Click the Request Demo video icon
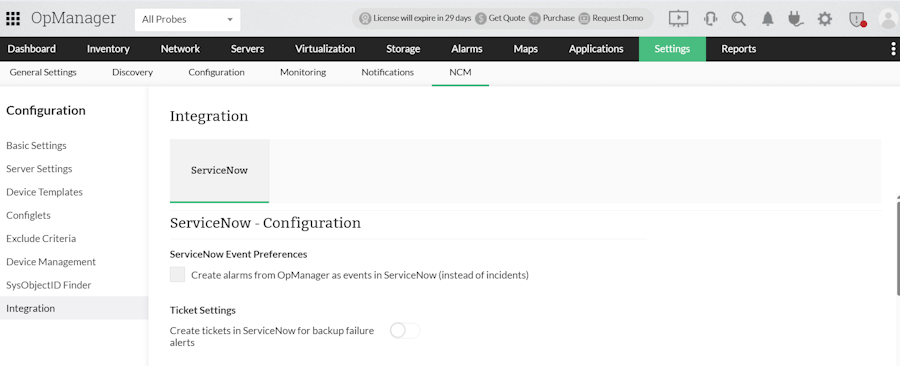 pos(584,18)
